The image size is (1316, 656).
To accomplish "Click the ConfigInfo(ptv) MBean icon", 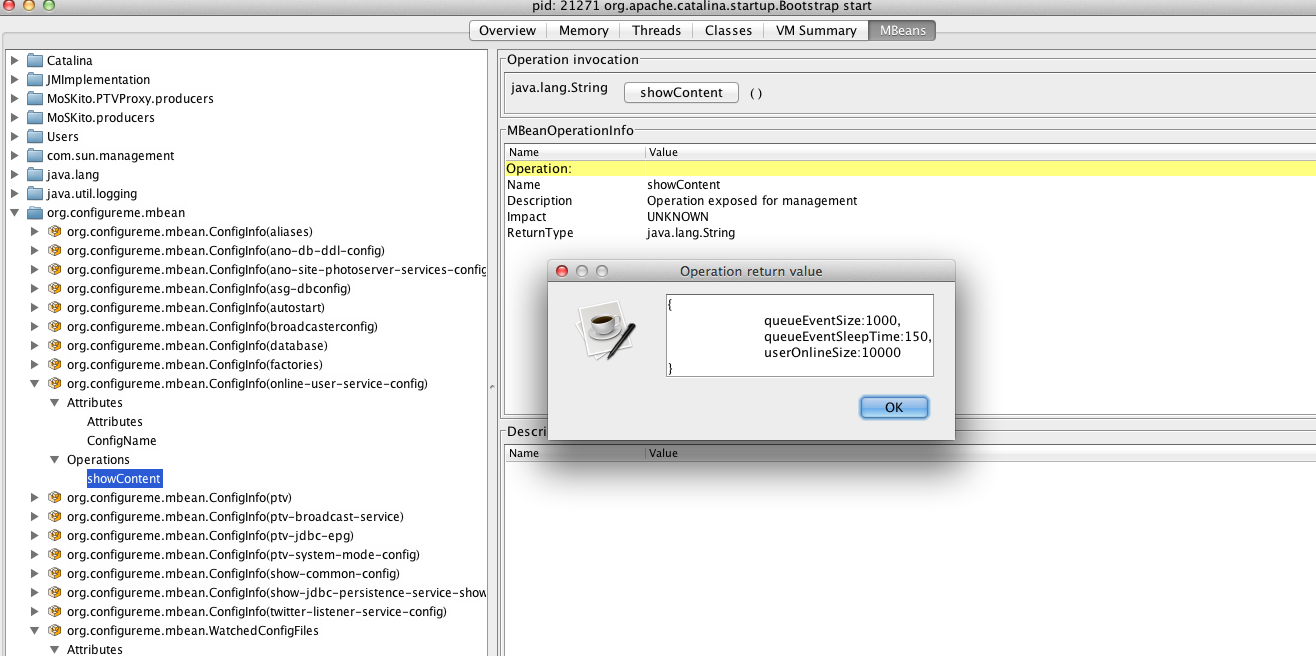I will (55, 497).
